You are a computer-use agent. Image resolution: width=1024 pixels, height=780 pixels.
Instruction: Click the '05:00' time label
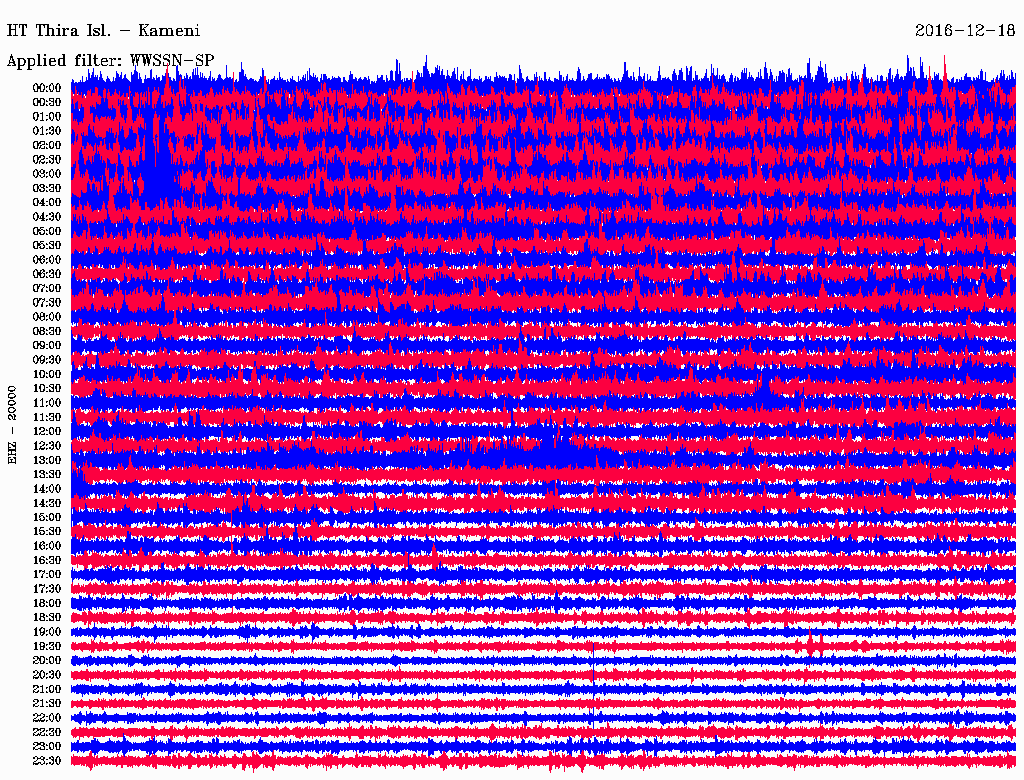[x=47, y=231]
